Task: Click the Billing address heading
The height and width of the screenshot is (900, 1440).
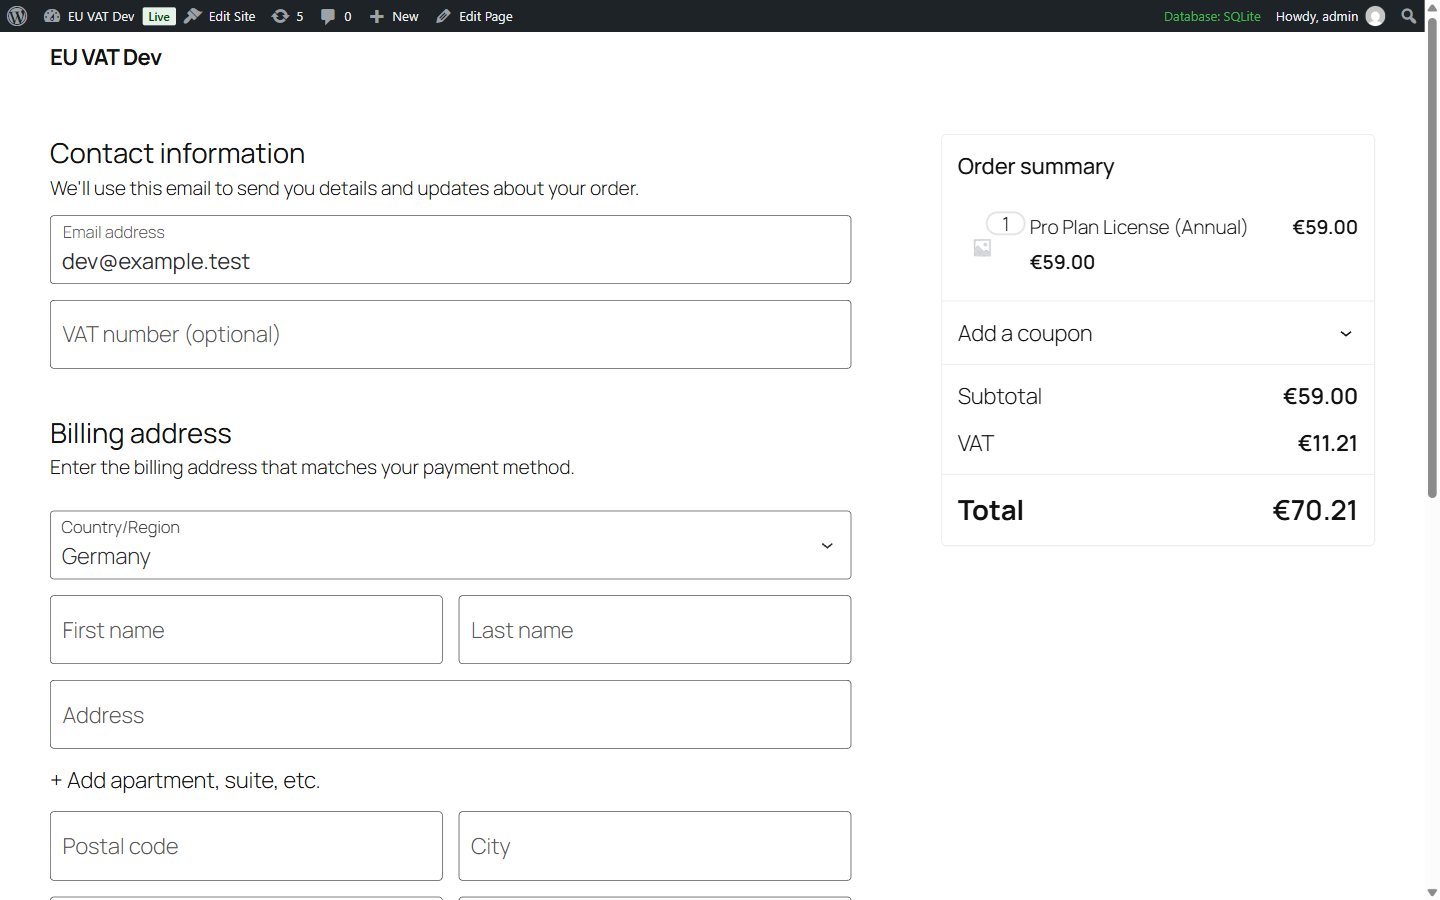Action: (141, 433)
